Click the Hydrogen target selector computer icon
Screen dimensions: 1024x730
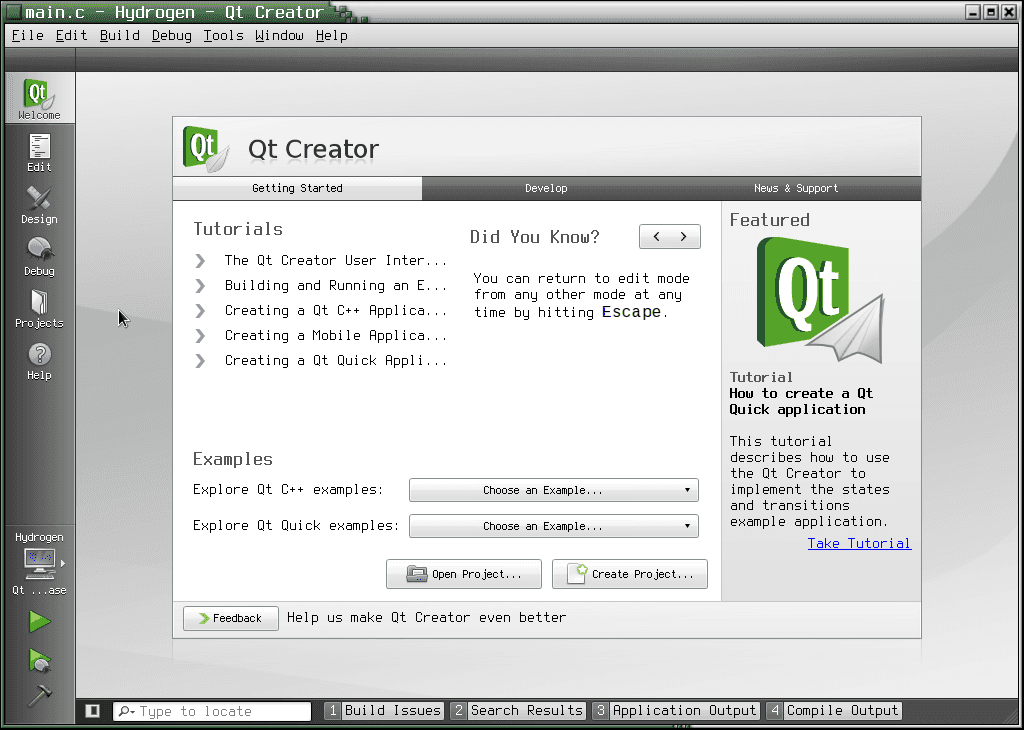[x=40, y=564]
